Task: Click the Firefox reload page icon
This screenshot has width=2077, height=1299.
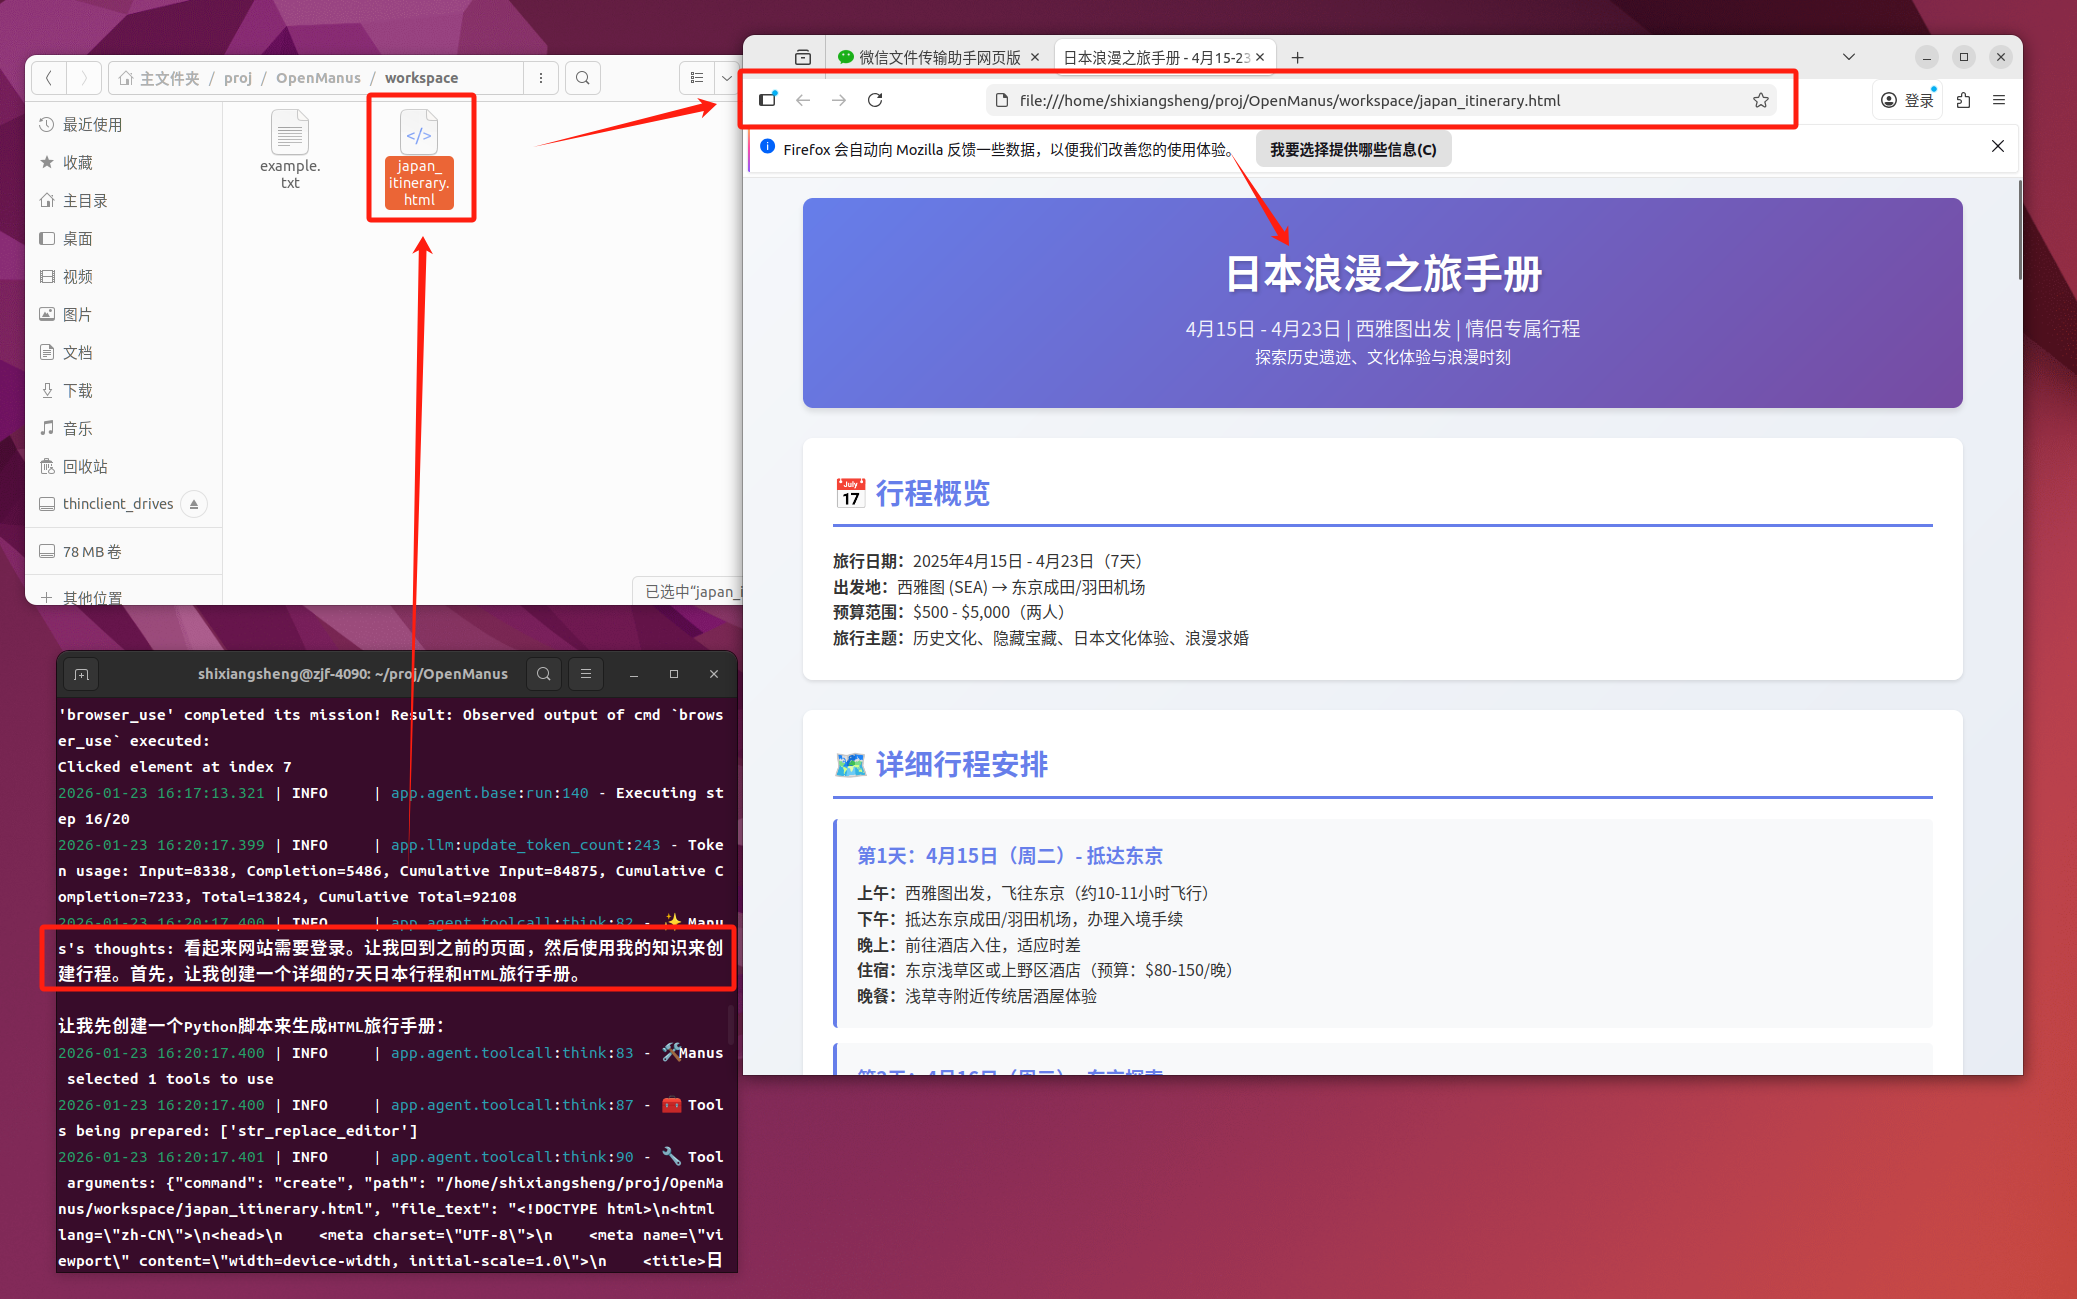Action: tap(875, 100)
